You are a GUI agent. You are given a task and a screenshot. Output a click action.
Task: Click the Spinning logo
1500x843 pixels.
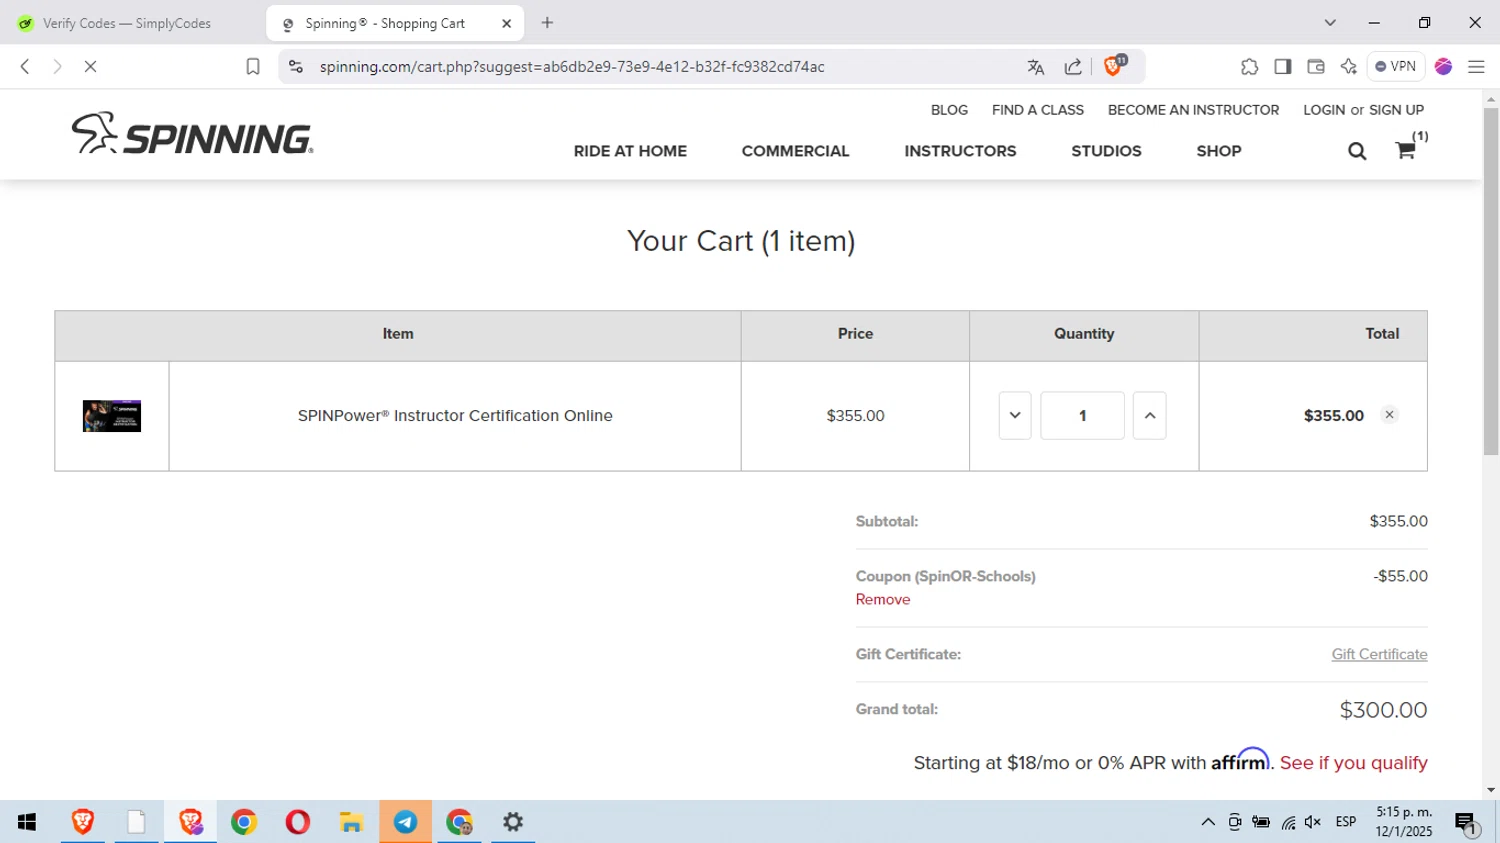(x=192, y=134)
